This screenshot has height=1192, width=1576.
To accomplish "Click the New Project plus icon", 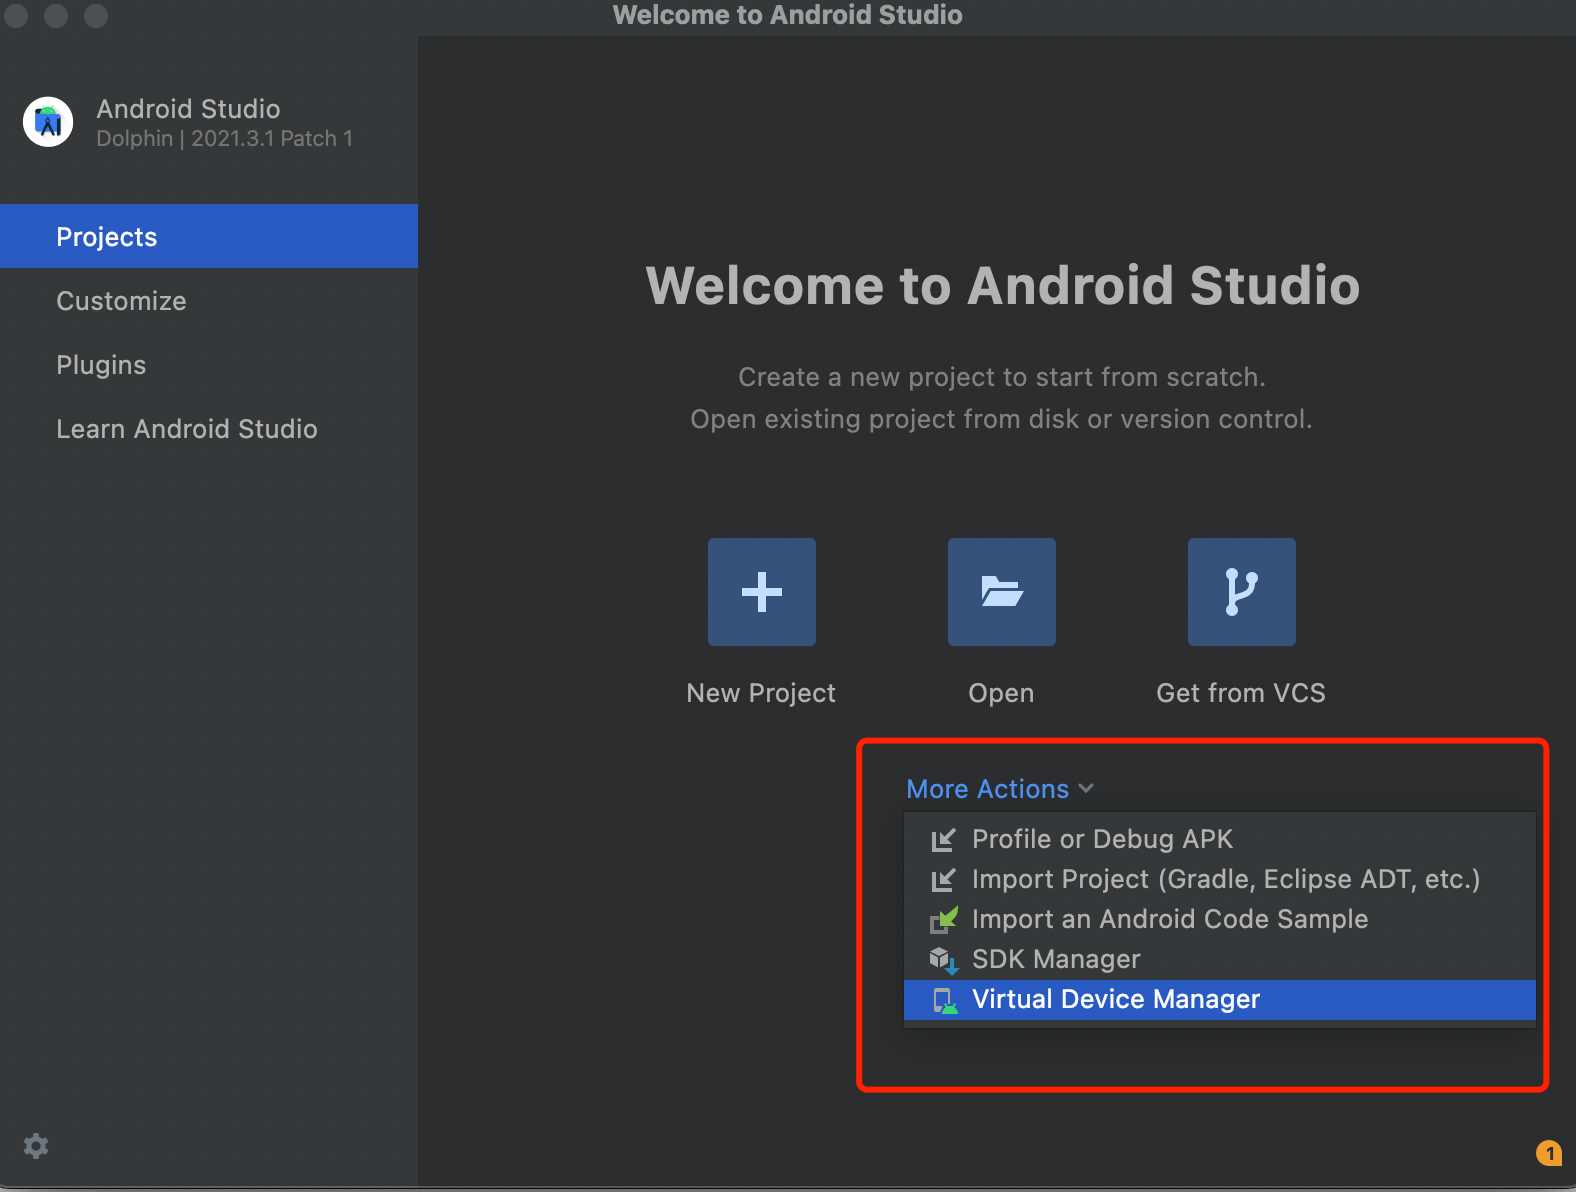I will [762, 592].
